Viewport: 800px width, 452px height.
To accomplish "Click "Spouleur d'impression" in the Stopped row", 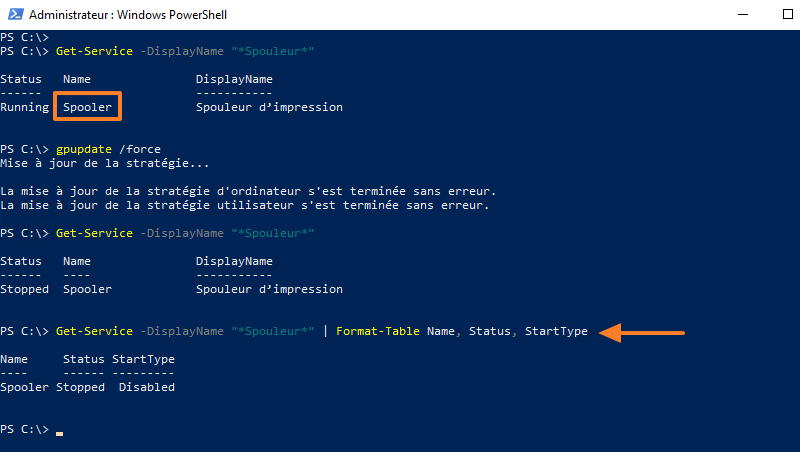I will (x=269, y=289).
